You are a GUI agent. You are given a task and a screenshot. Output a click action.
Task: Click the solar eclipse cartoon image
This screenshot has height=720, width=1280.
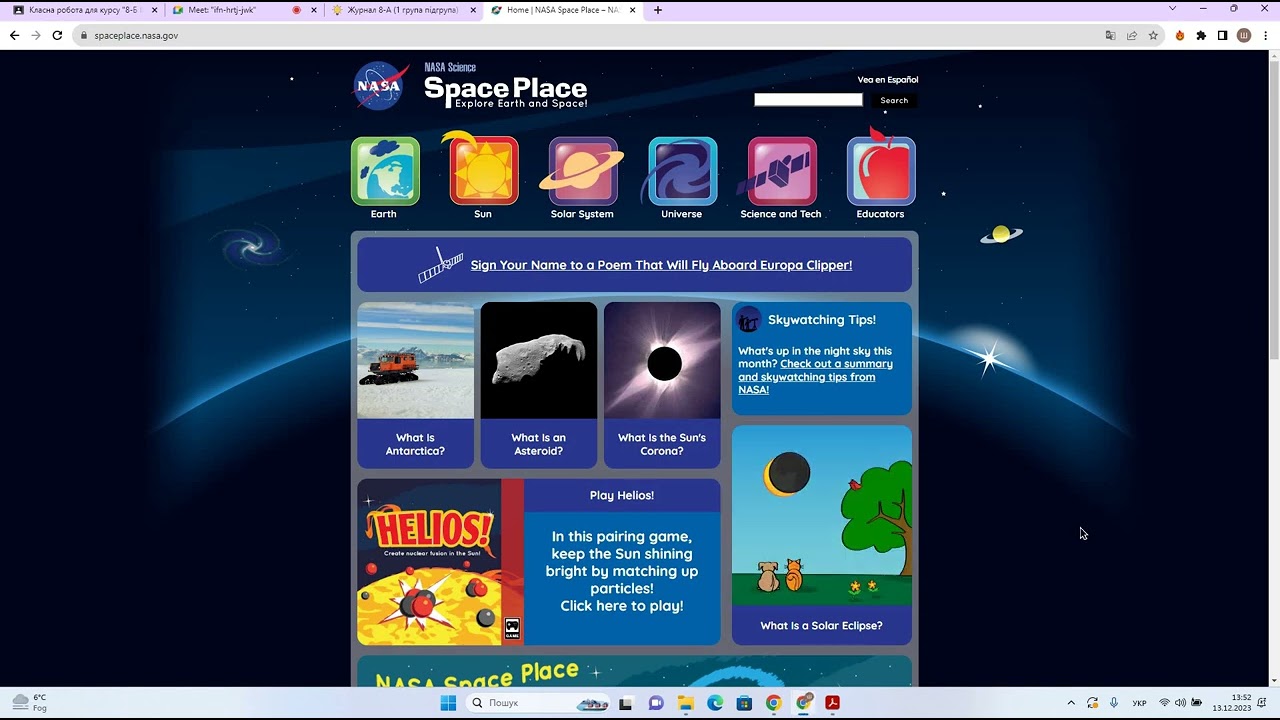[822, 516]
